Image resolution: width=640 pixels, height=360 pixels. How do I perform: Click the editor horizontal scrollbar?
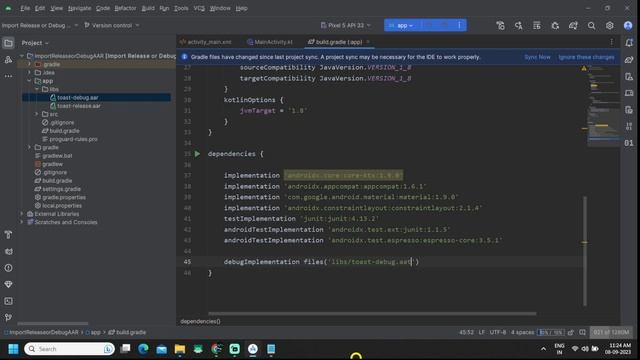(x=372, y=313)
